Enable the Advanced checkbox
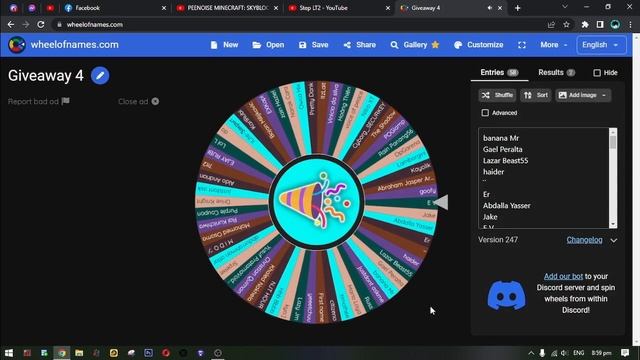The width and height of the screenshot is (640, 360). (x=485, y=113)
